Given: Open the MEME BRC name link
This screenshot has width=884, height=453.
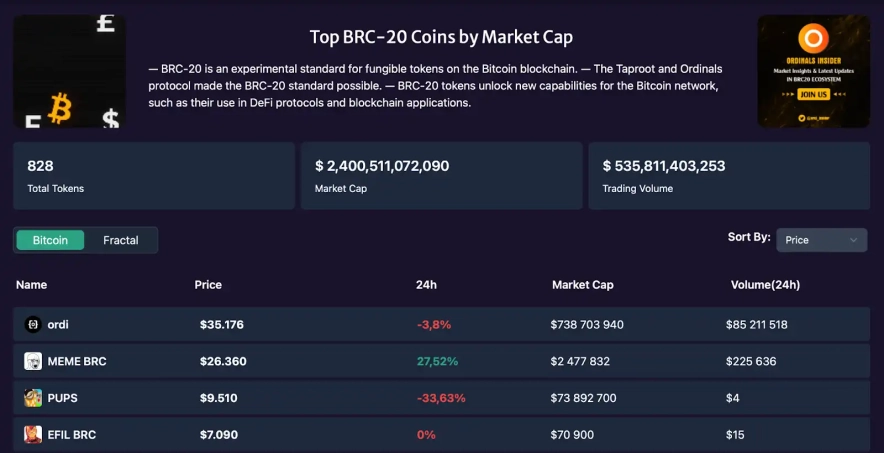Looking at the screenshot, I should click(x=77, y=361).
